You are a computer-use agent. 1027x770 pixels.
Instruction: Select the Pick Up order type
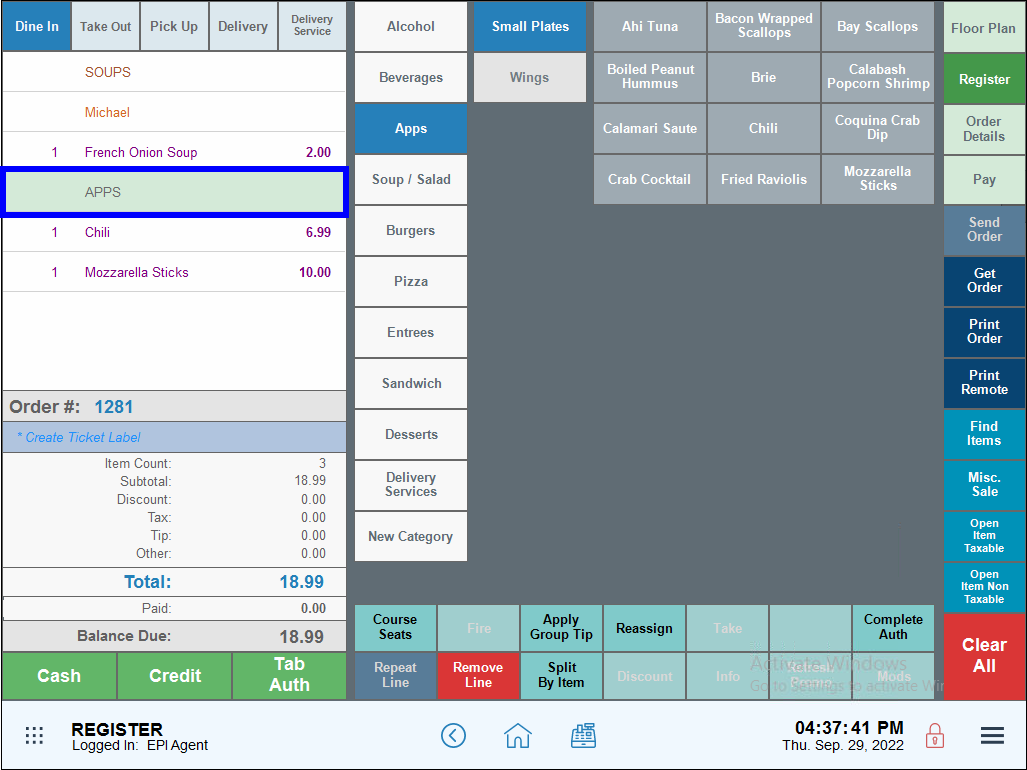tap(174, 26)
